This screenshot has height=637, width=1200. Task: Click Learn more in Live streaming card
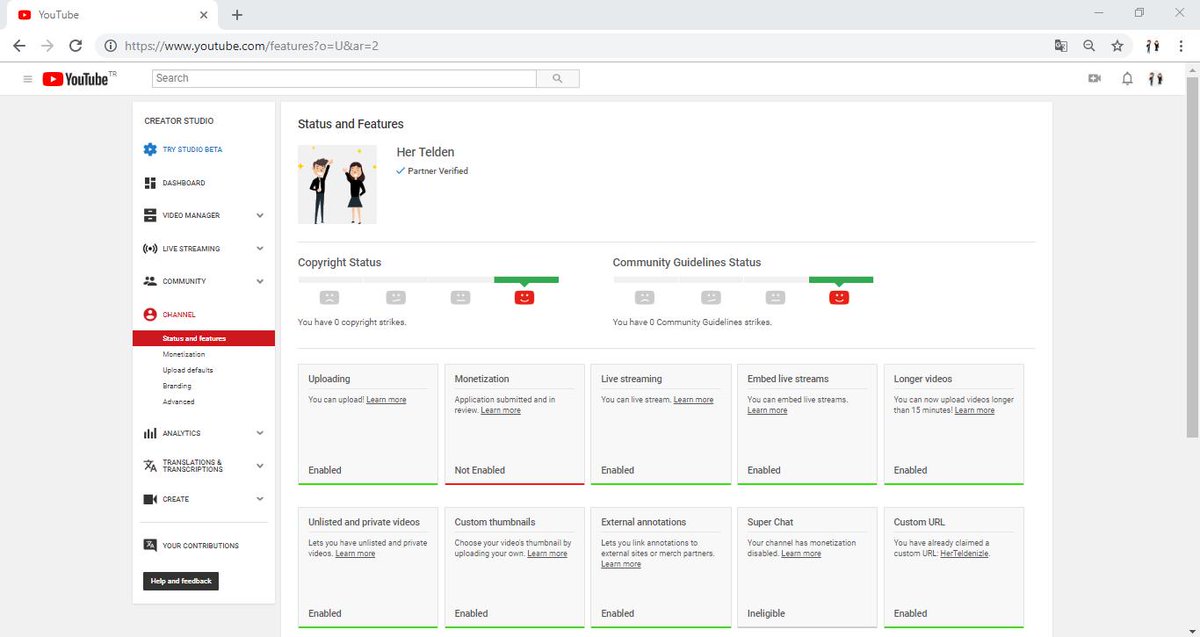click(x=694, y=400)
